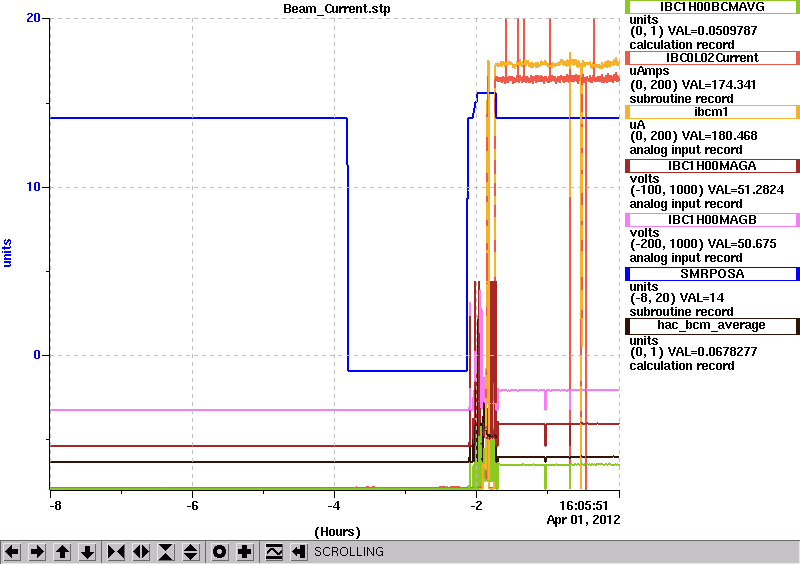This screenshot has width=800, height=564.
Task: Click the value 'VAL=0.0678277' text
Action: pyautogui.click(x=711, y=352)
